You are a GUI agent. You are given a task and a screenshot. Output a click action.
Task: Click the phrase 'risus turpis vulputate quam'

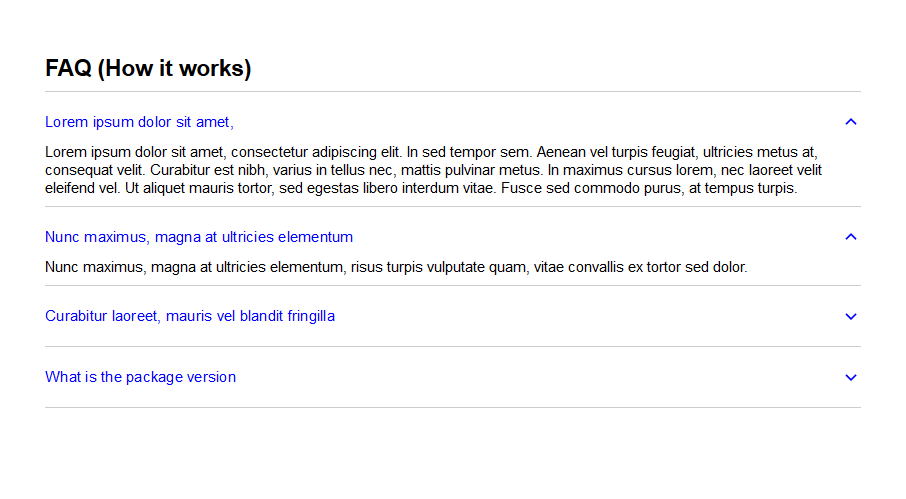438,267
